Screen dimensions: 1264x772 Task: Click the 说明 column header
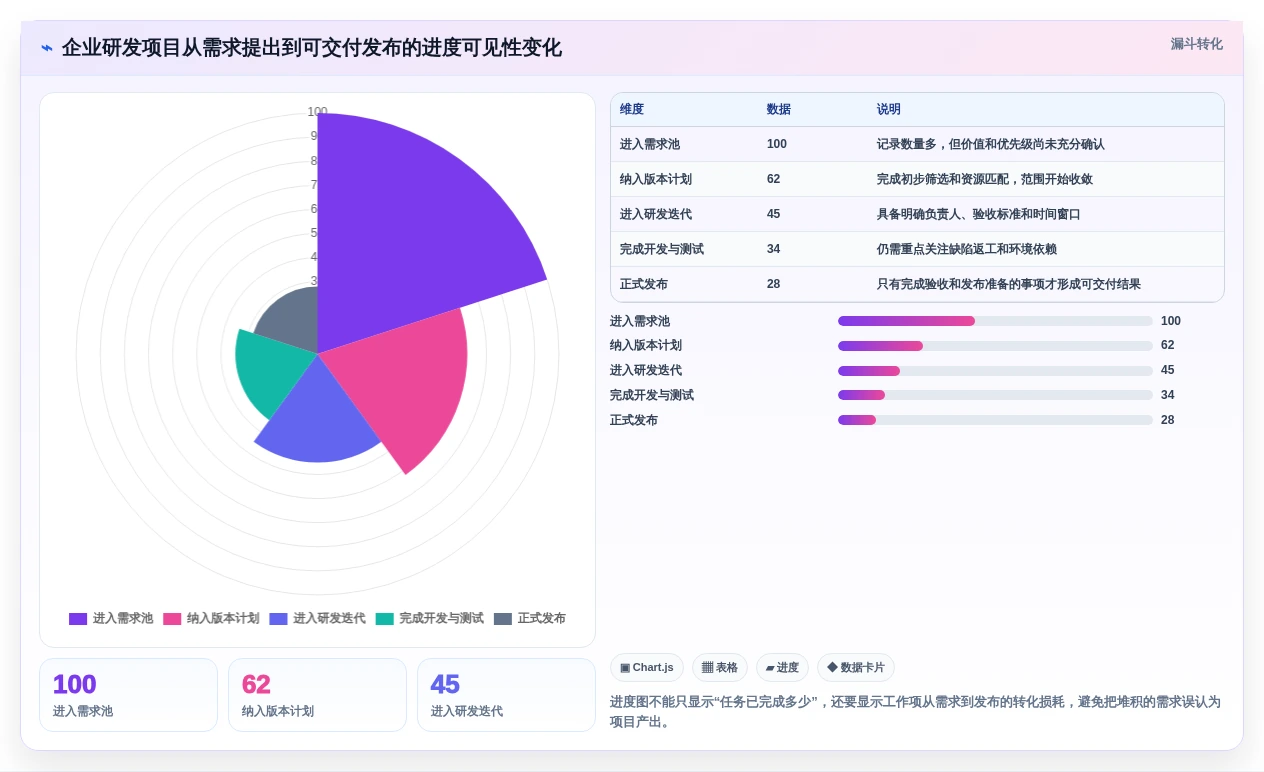(889, 109)
